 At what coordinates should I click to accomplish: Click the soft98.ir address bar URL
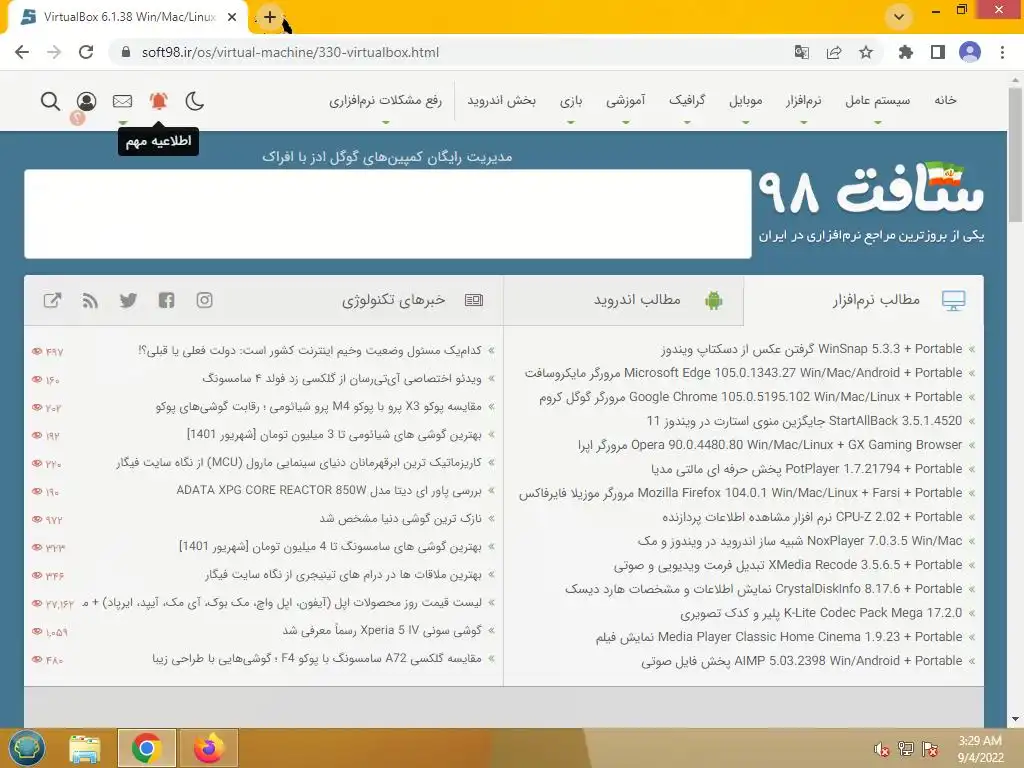tap(291, 52)
